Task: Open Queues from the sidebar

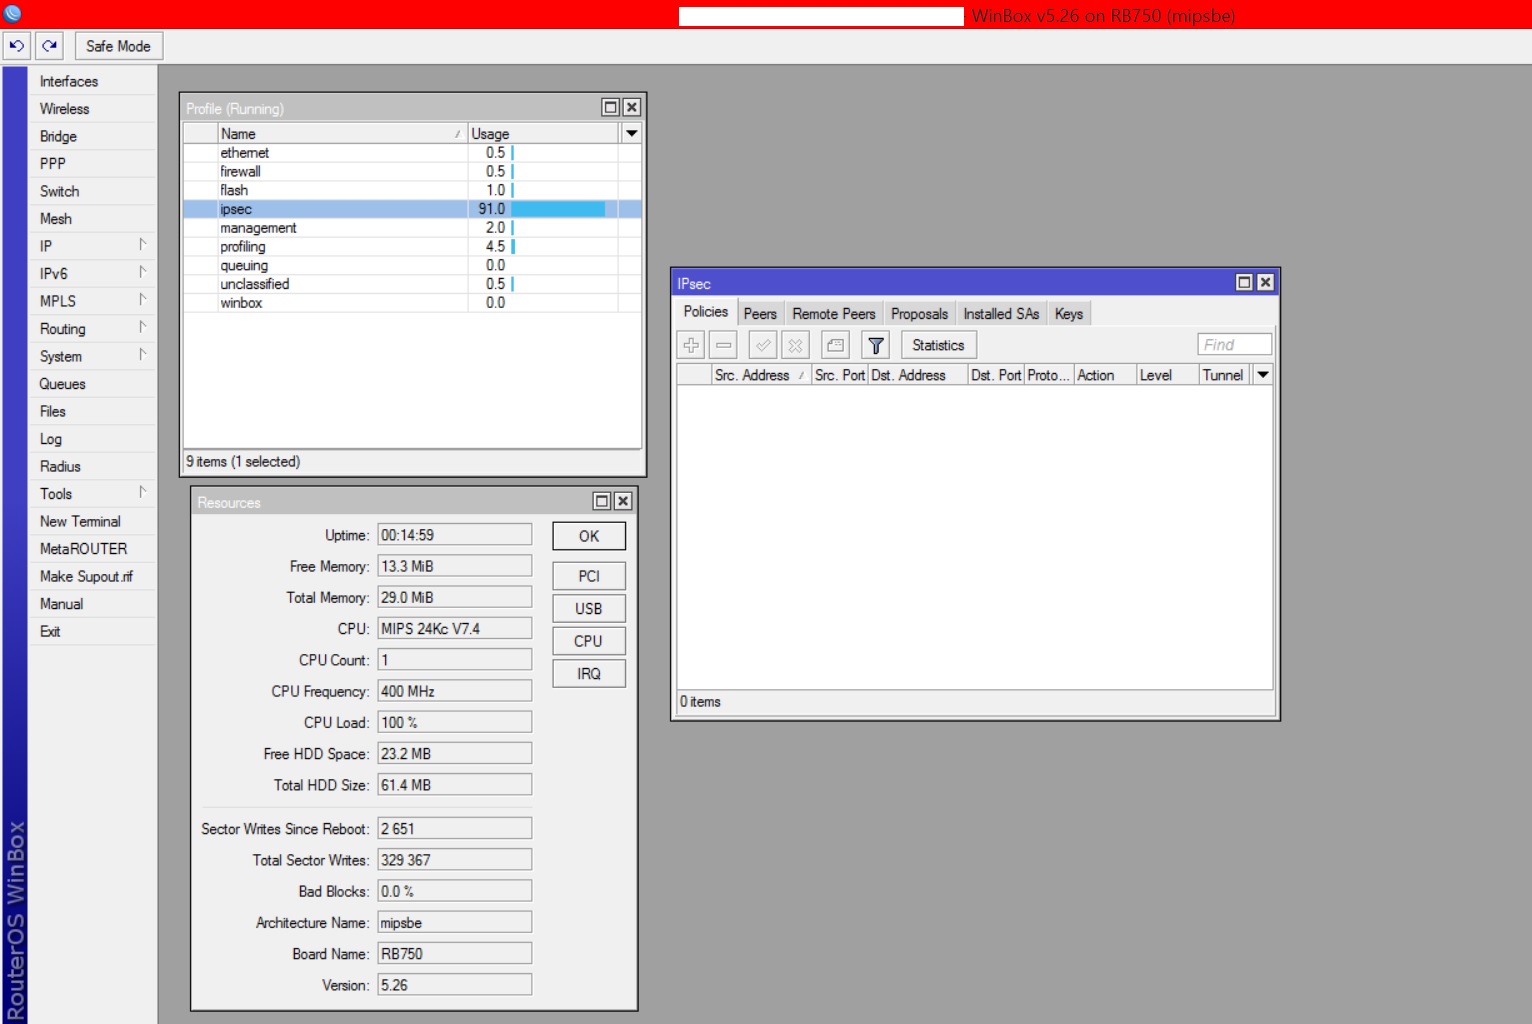Action: point(92,384)
